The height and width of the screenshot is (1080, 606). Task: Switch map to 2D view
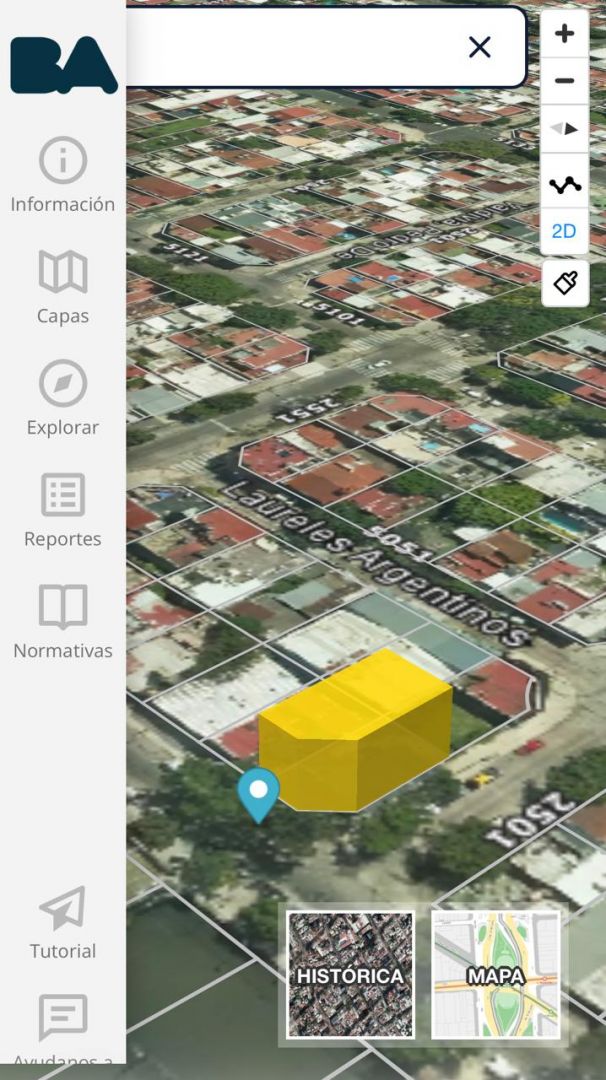(564, 231)
